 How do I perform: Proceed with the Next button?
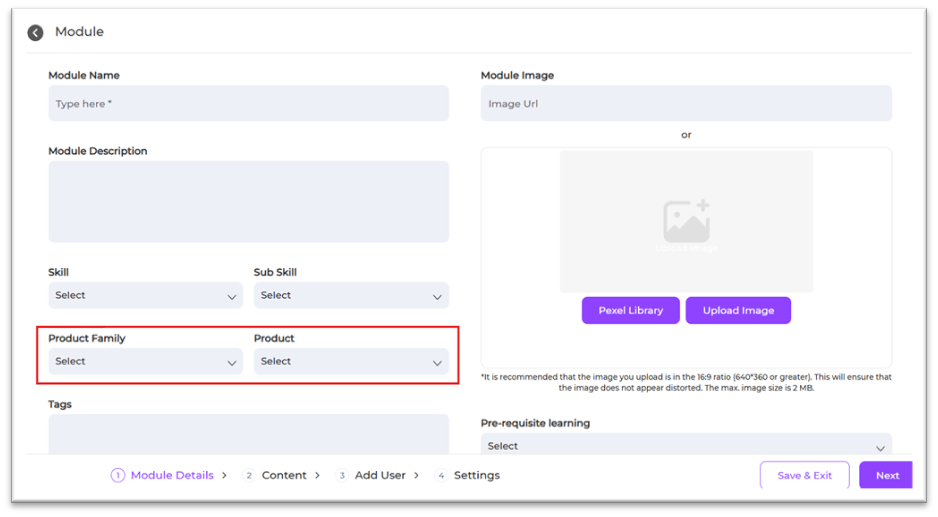[x=886, y=476]
